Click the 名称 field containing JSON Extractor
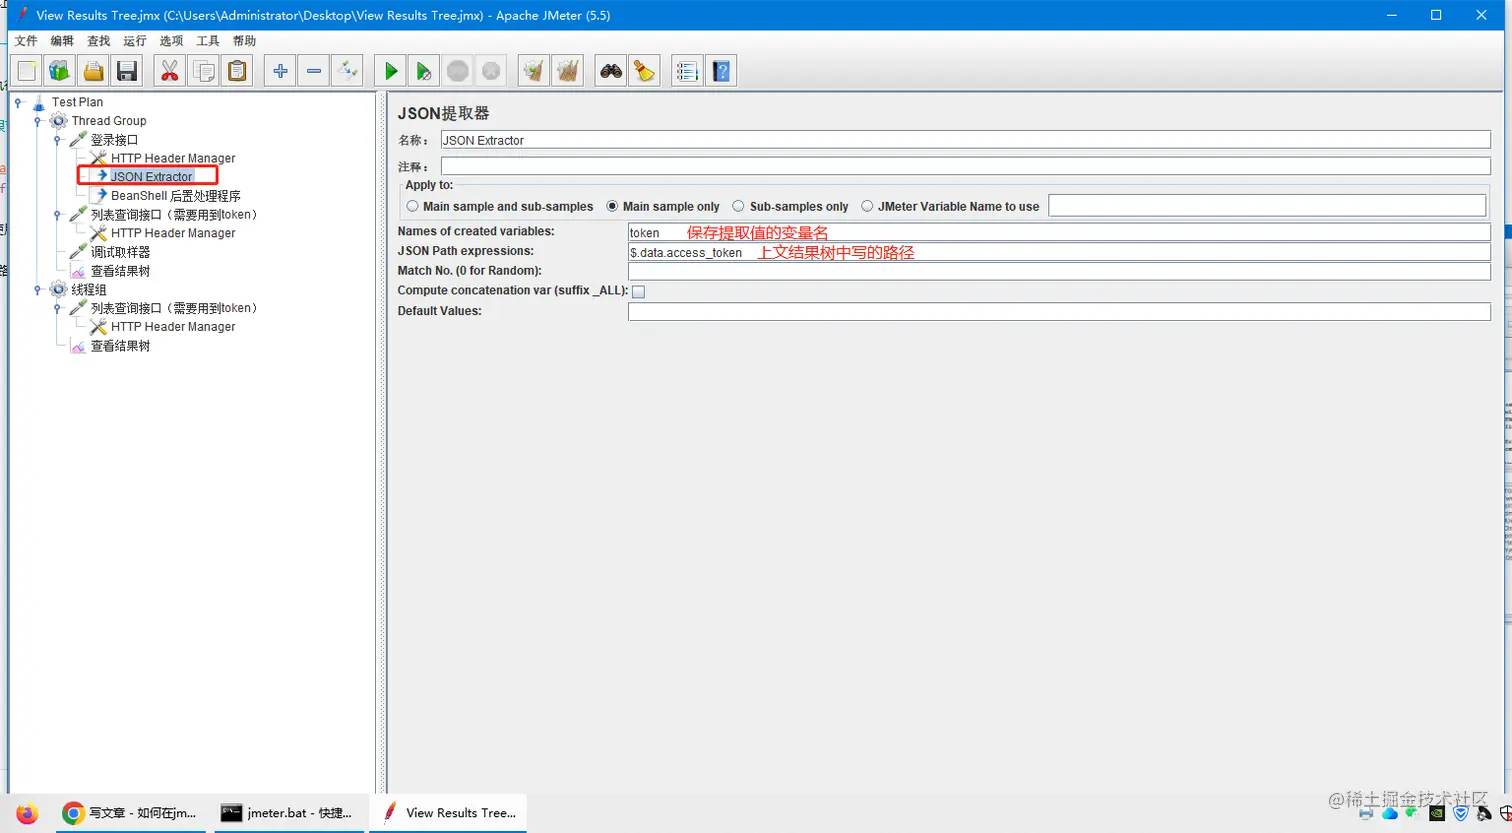 click(x=965, y=140)
